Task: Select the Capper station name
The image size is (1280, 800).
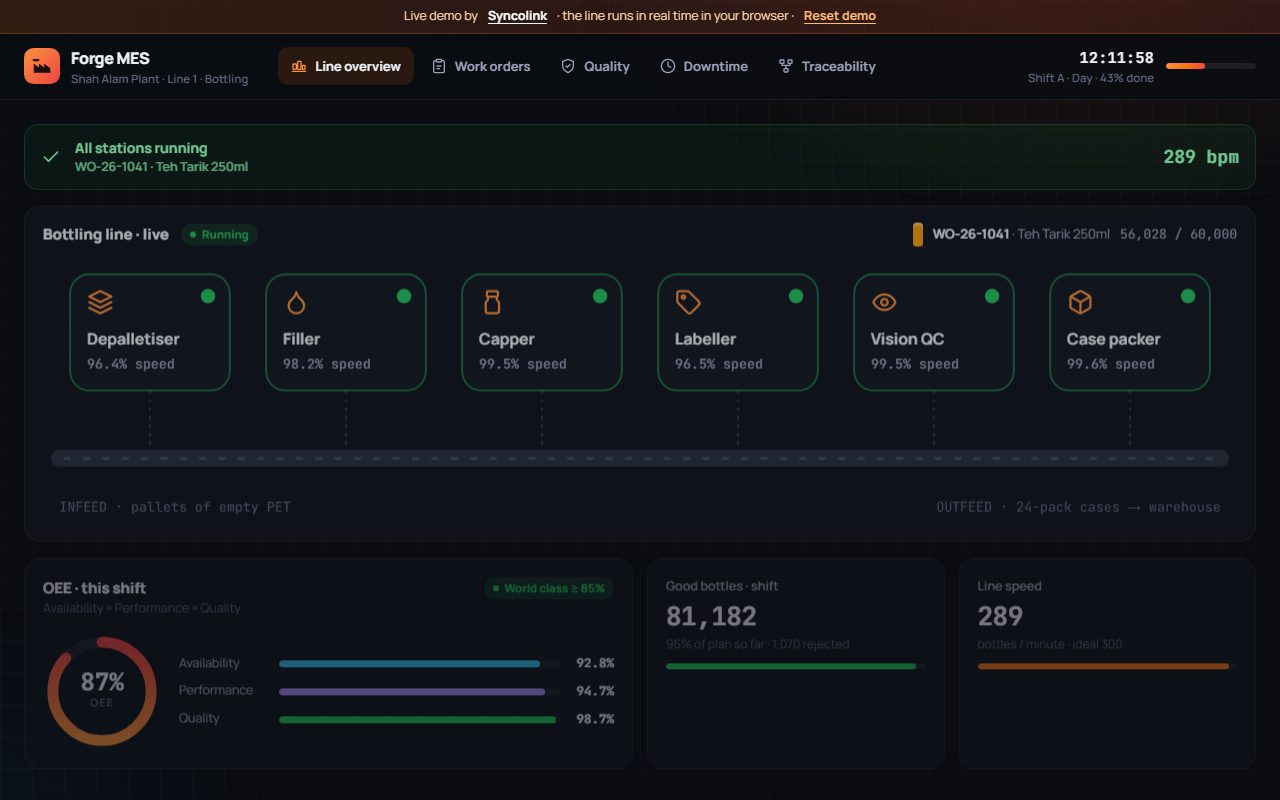Action: 507,339
